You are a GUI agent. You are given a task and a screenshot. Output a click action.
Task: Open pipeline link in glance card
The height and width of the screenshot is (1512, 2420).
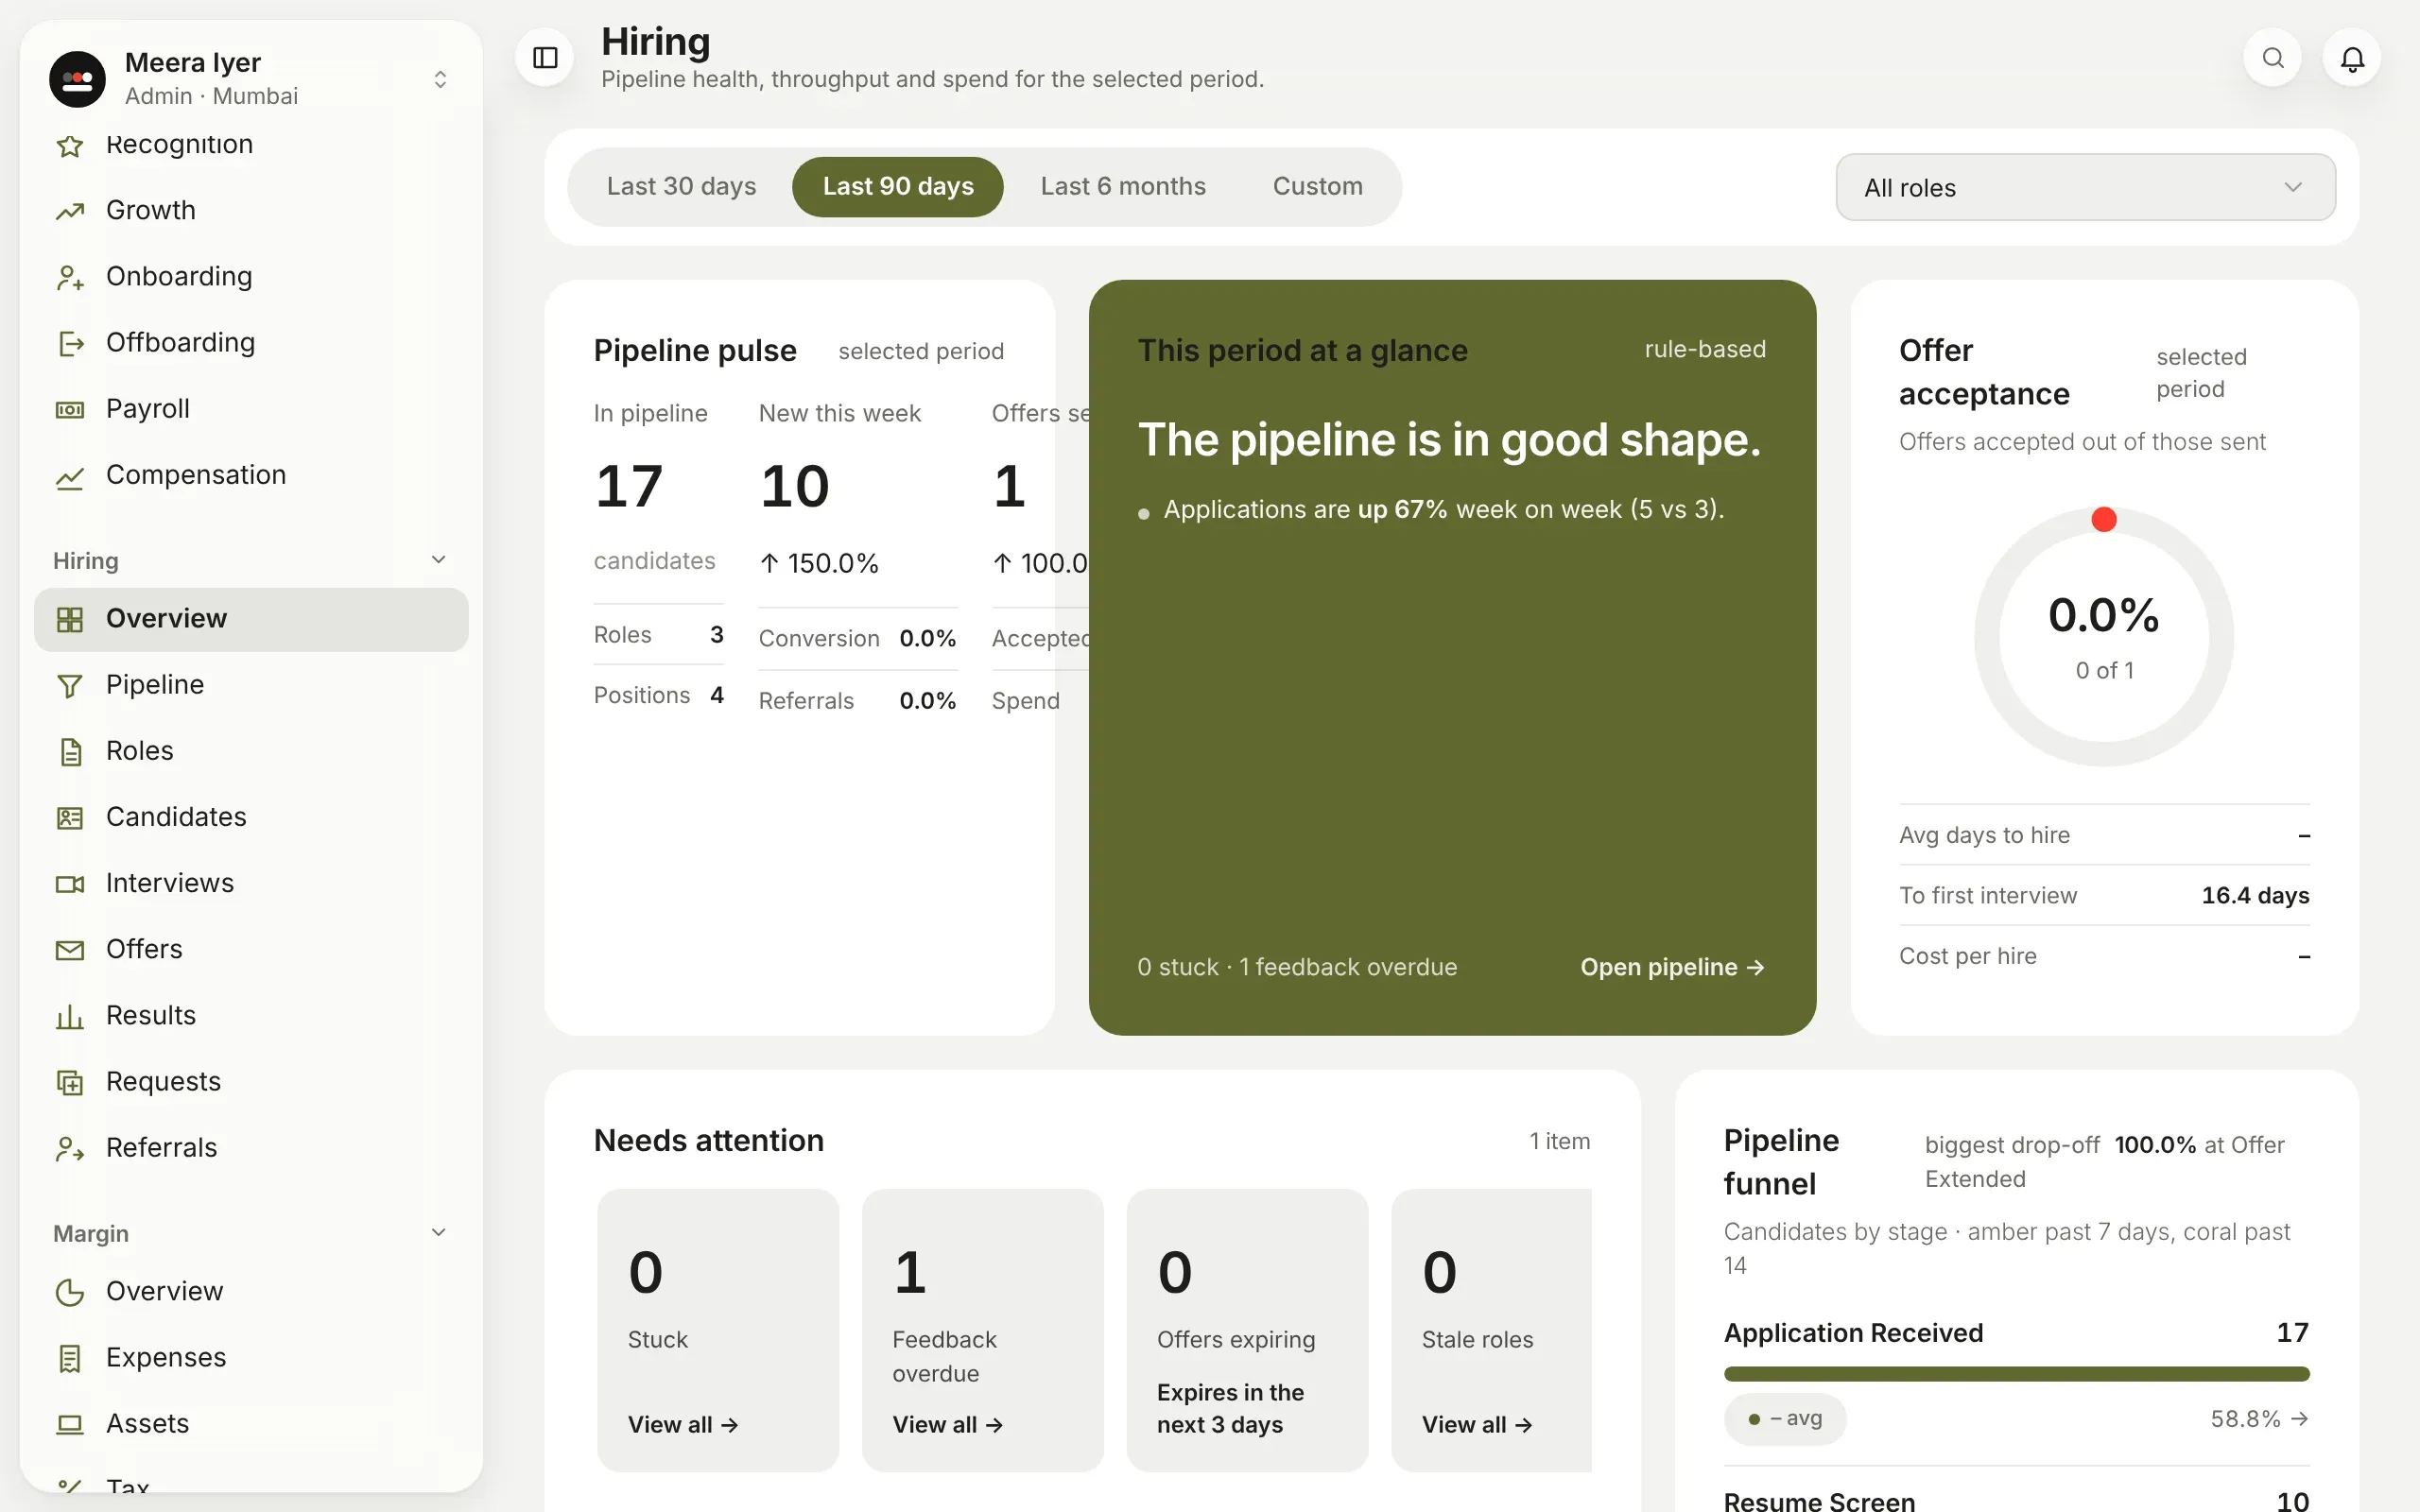(x=1672, y=967)
